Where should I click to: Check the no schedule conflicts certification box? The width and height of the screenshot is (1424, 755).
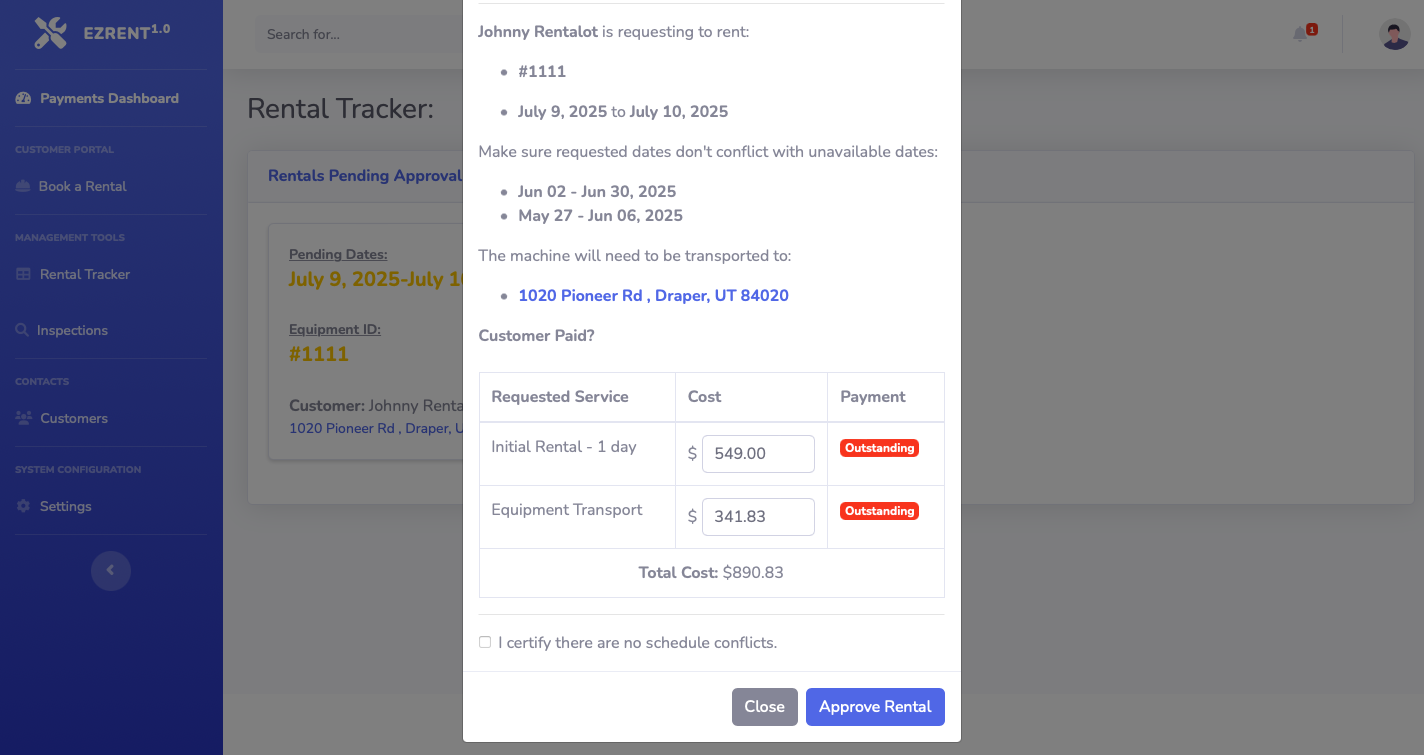[485, 642]
